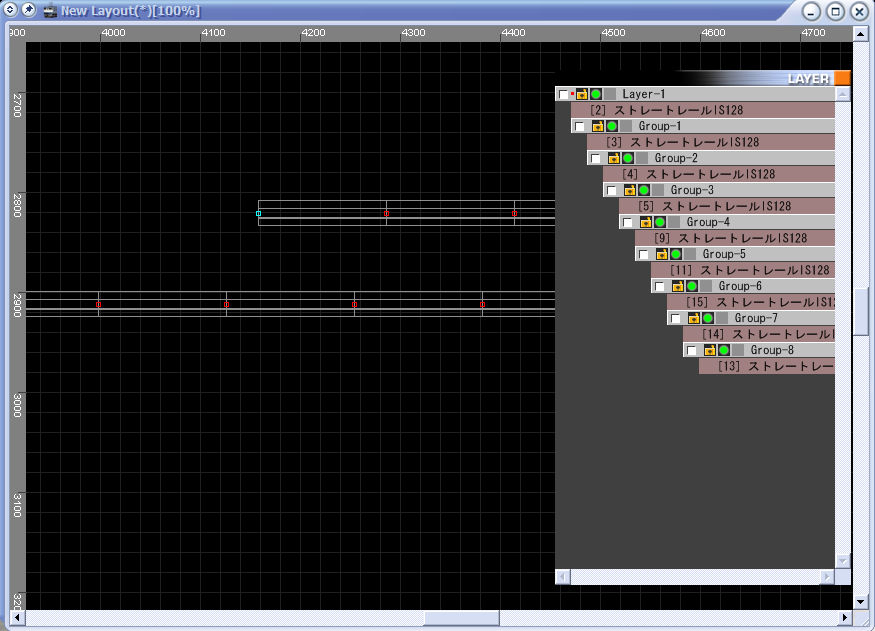Select rail item [11] ストレートレール|S128
This screenshot has height=631, width=875.
[x=743, y=270]
